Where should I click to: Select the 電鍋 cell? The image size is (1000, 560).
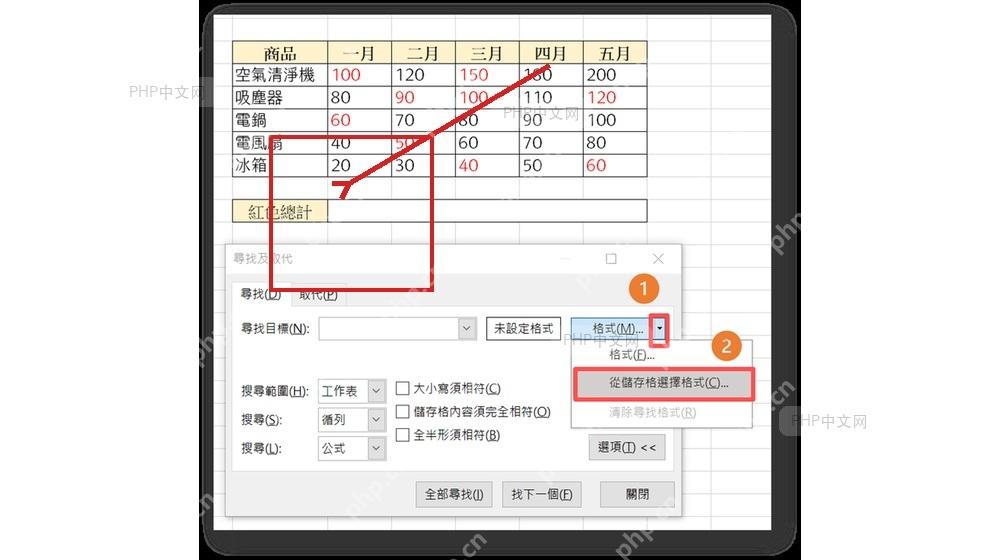280,120
